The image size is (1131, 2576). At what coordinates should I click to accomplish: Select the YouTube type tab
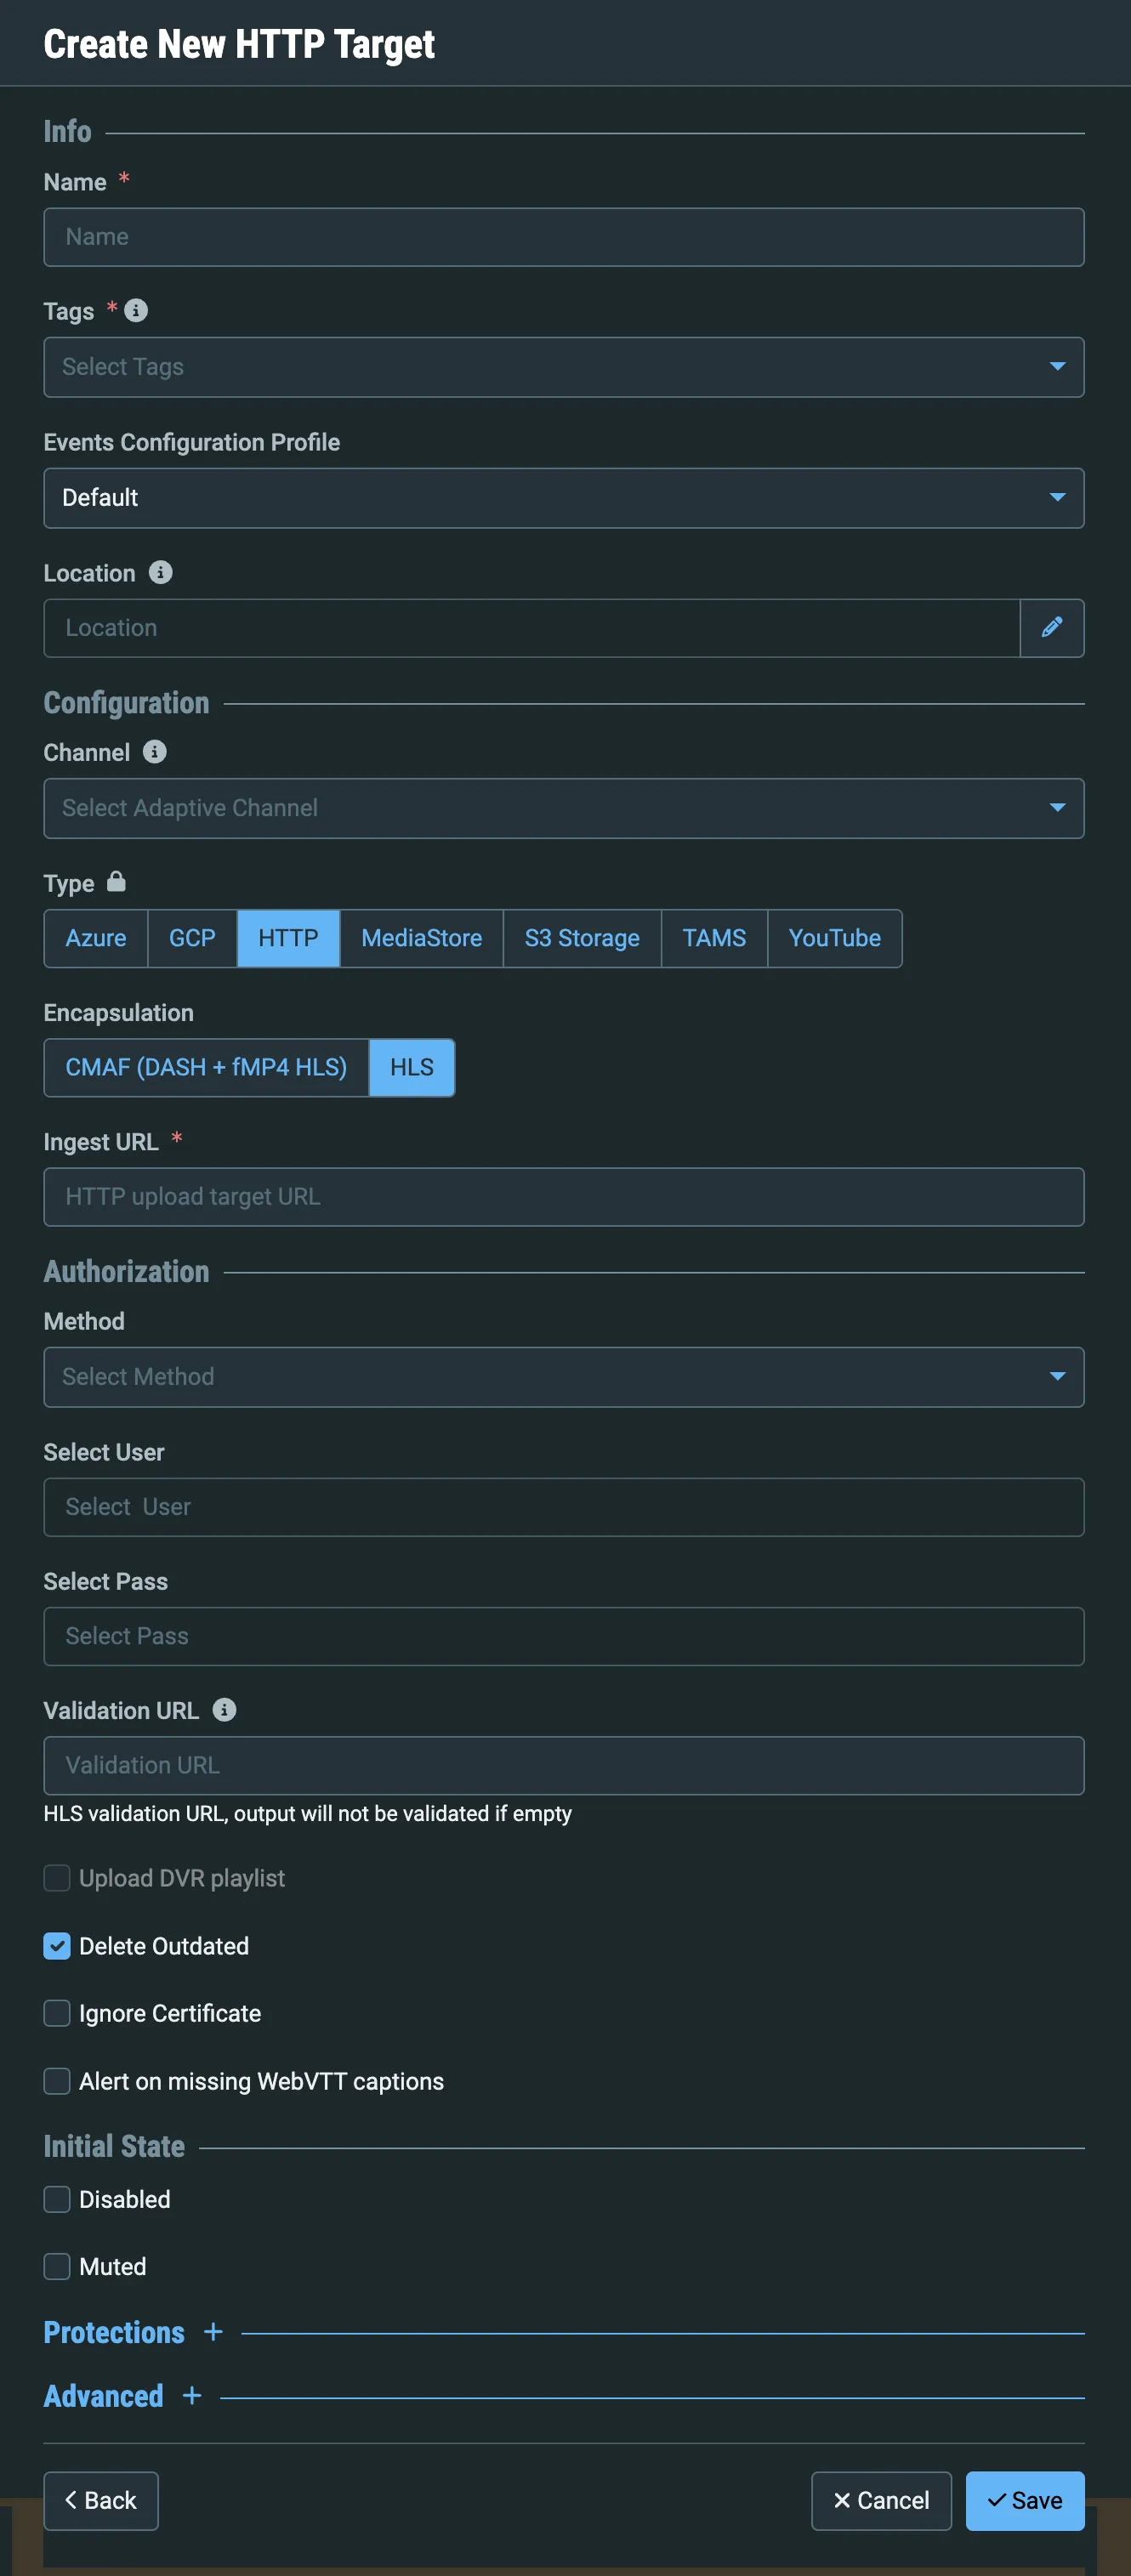click(835, 938)
